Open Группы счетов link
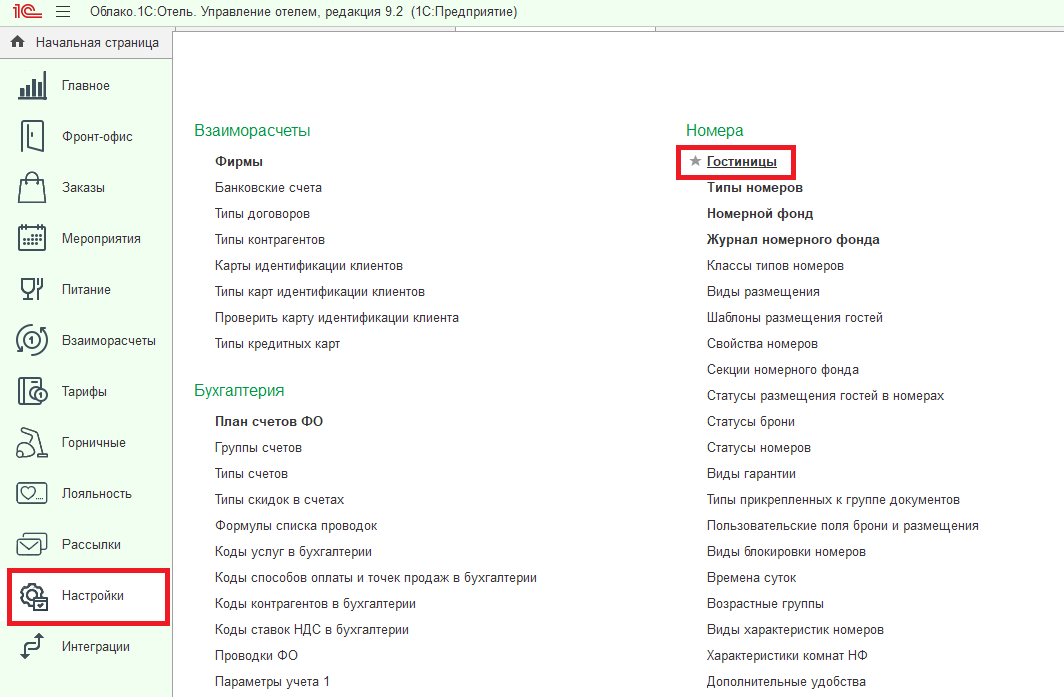 [258, 448]
